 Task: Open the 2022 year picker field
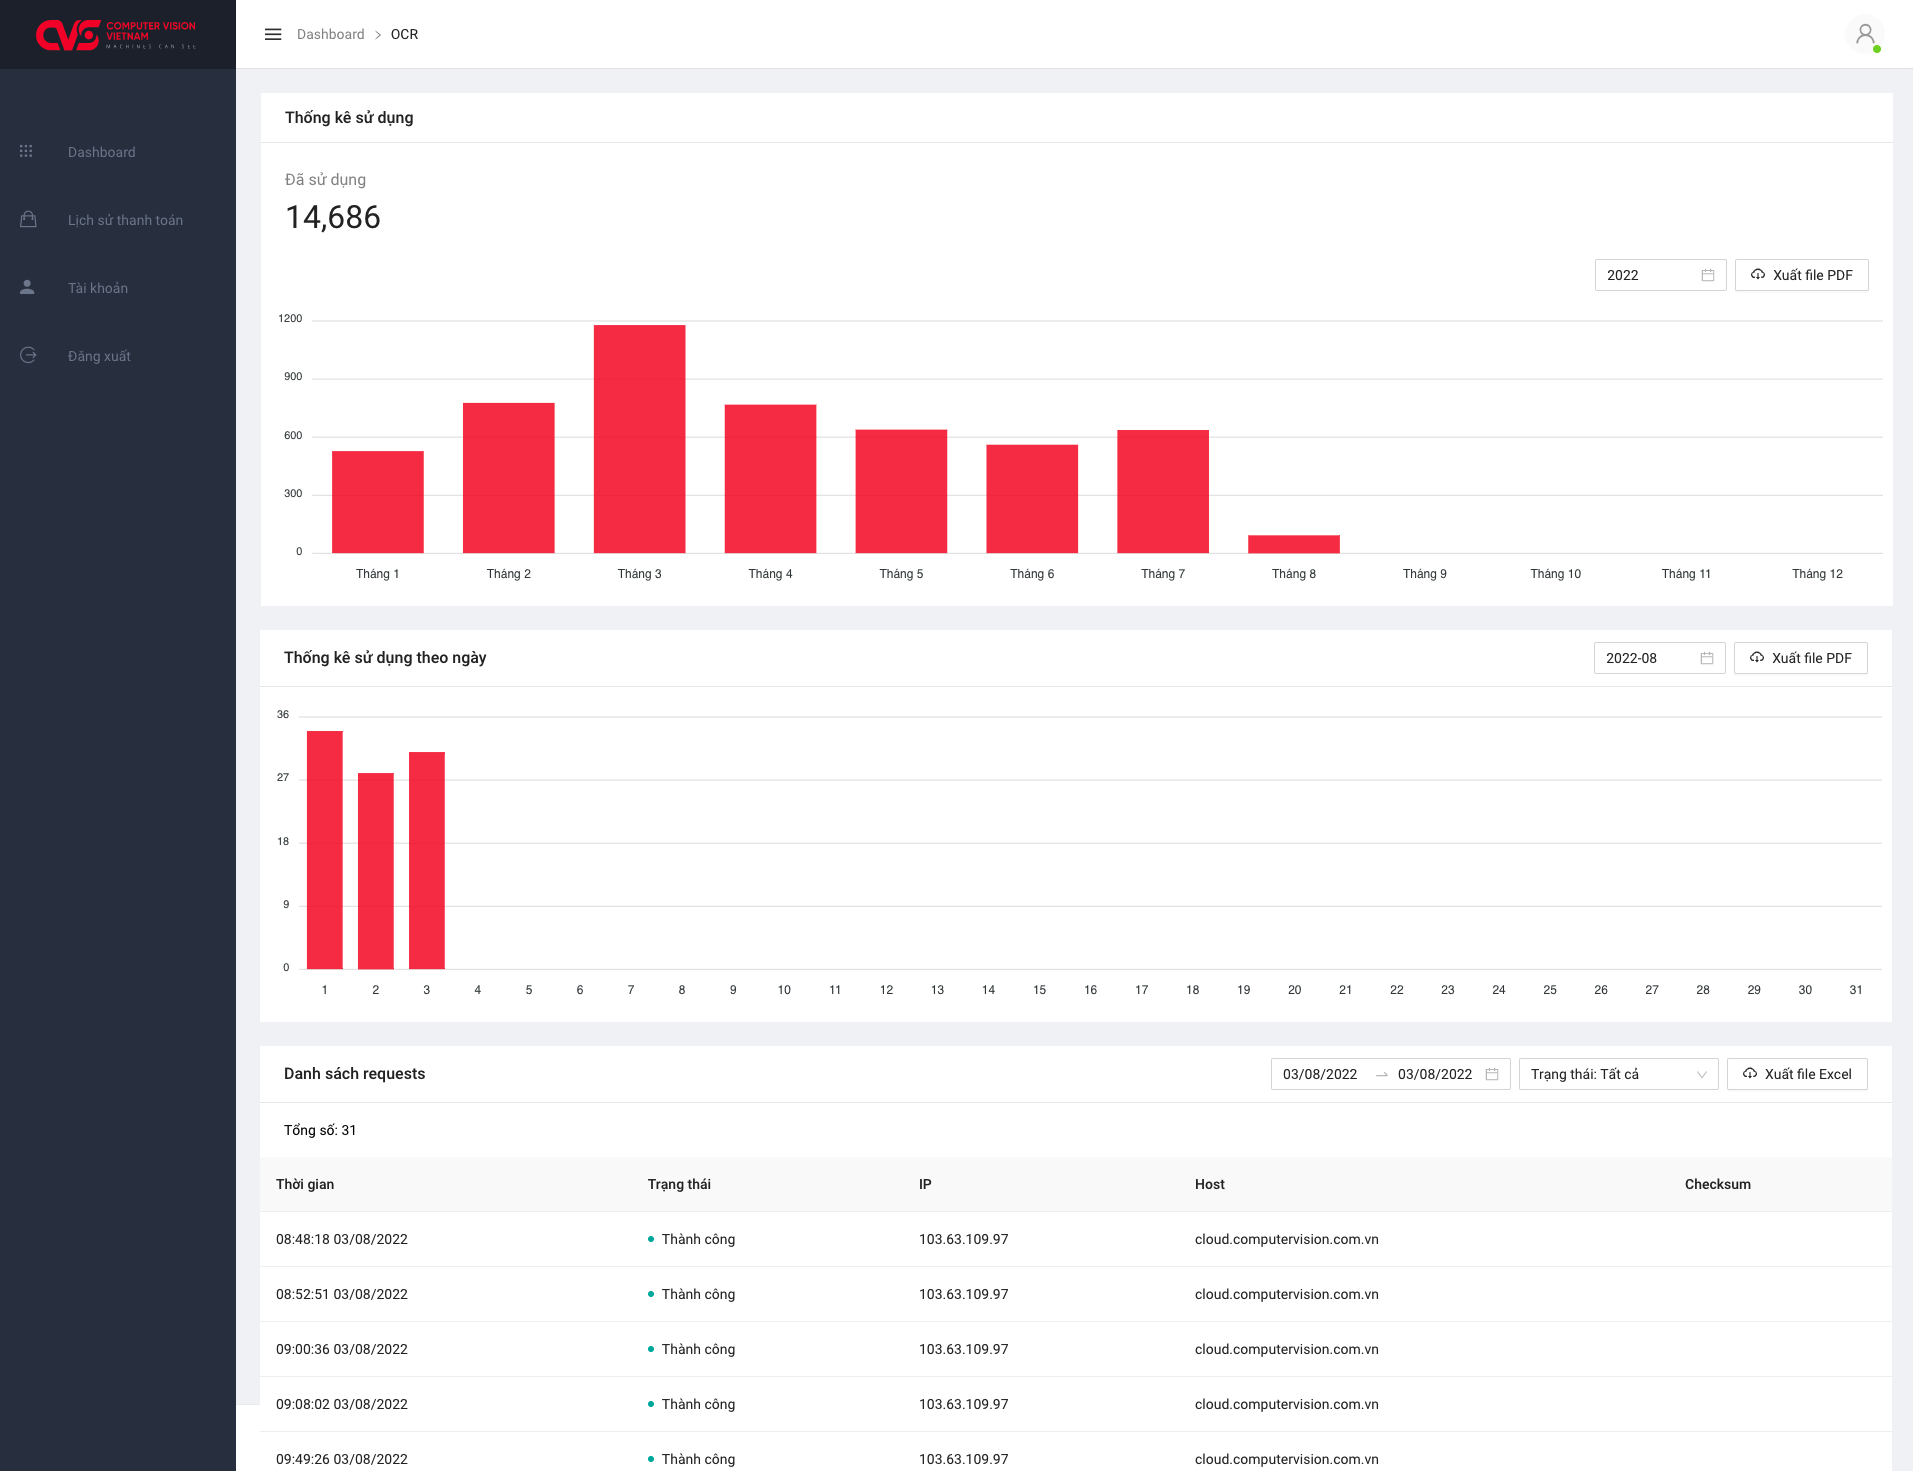(x=1660, y=275)
